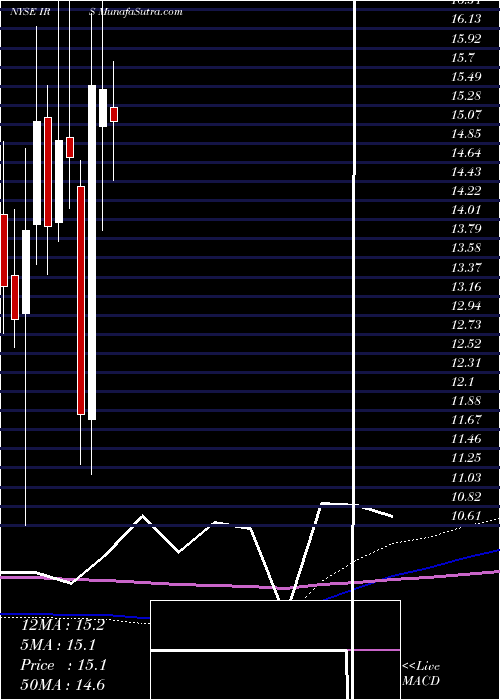Click the 12.31 price axis label
Image resolution: width=500 pixels, height=700 pixels.
pyautogui.click(x=466, y=362)
